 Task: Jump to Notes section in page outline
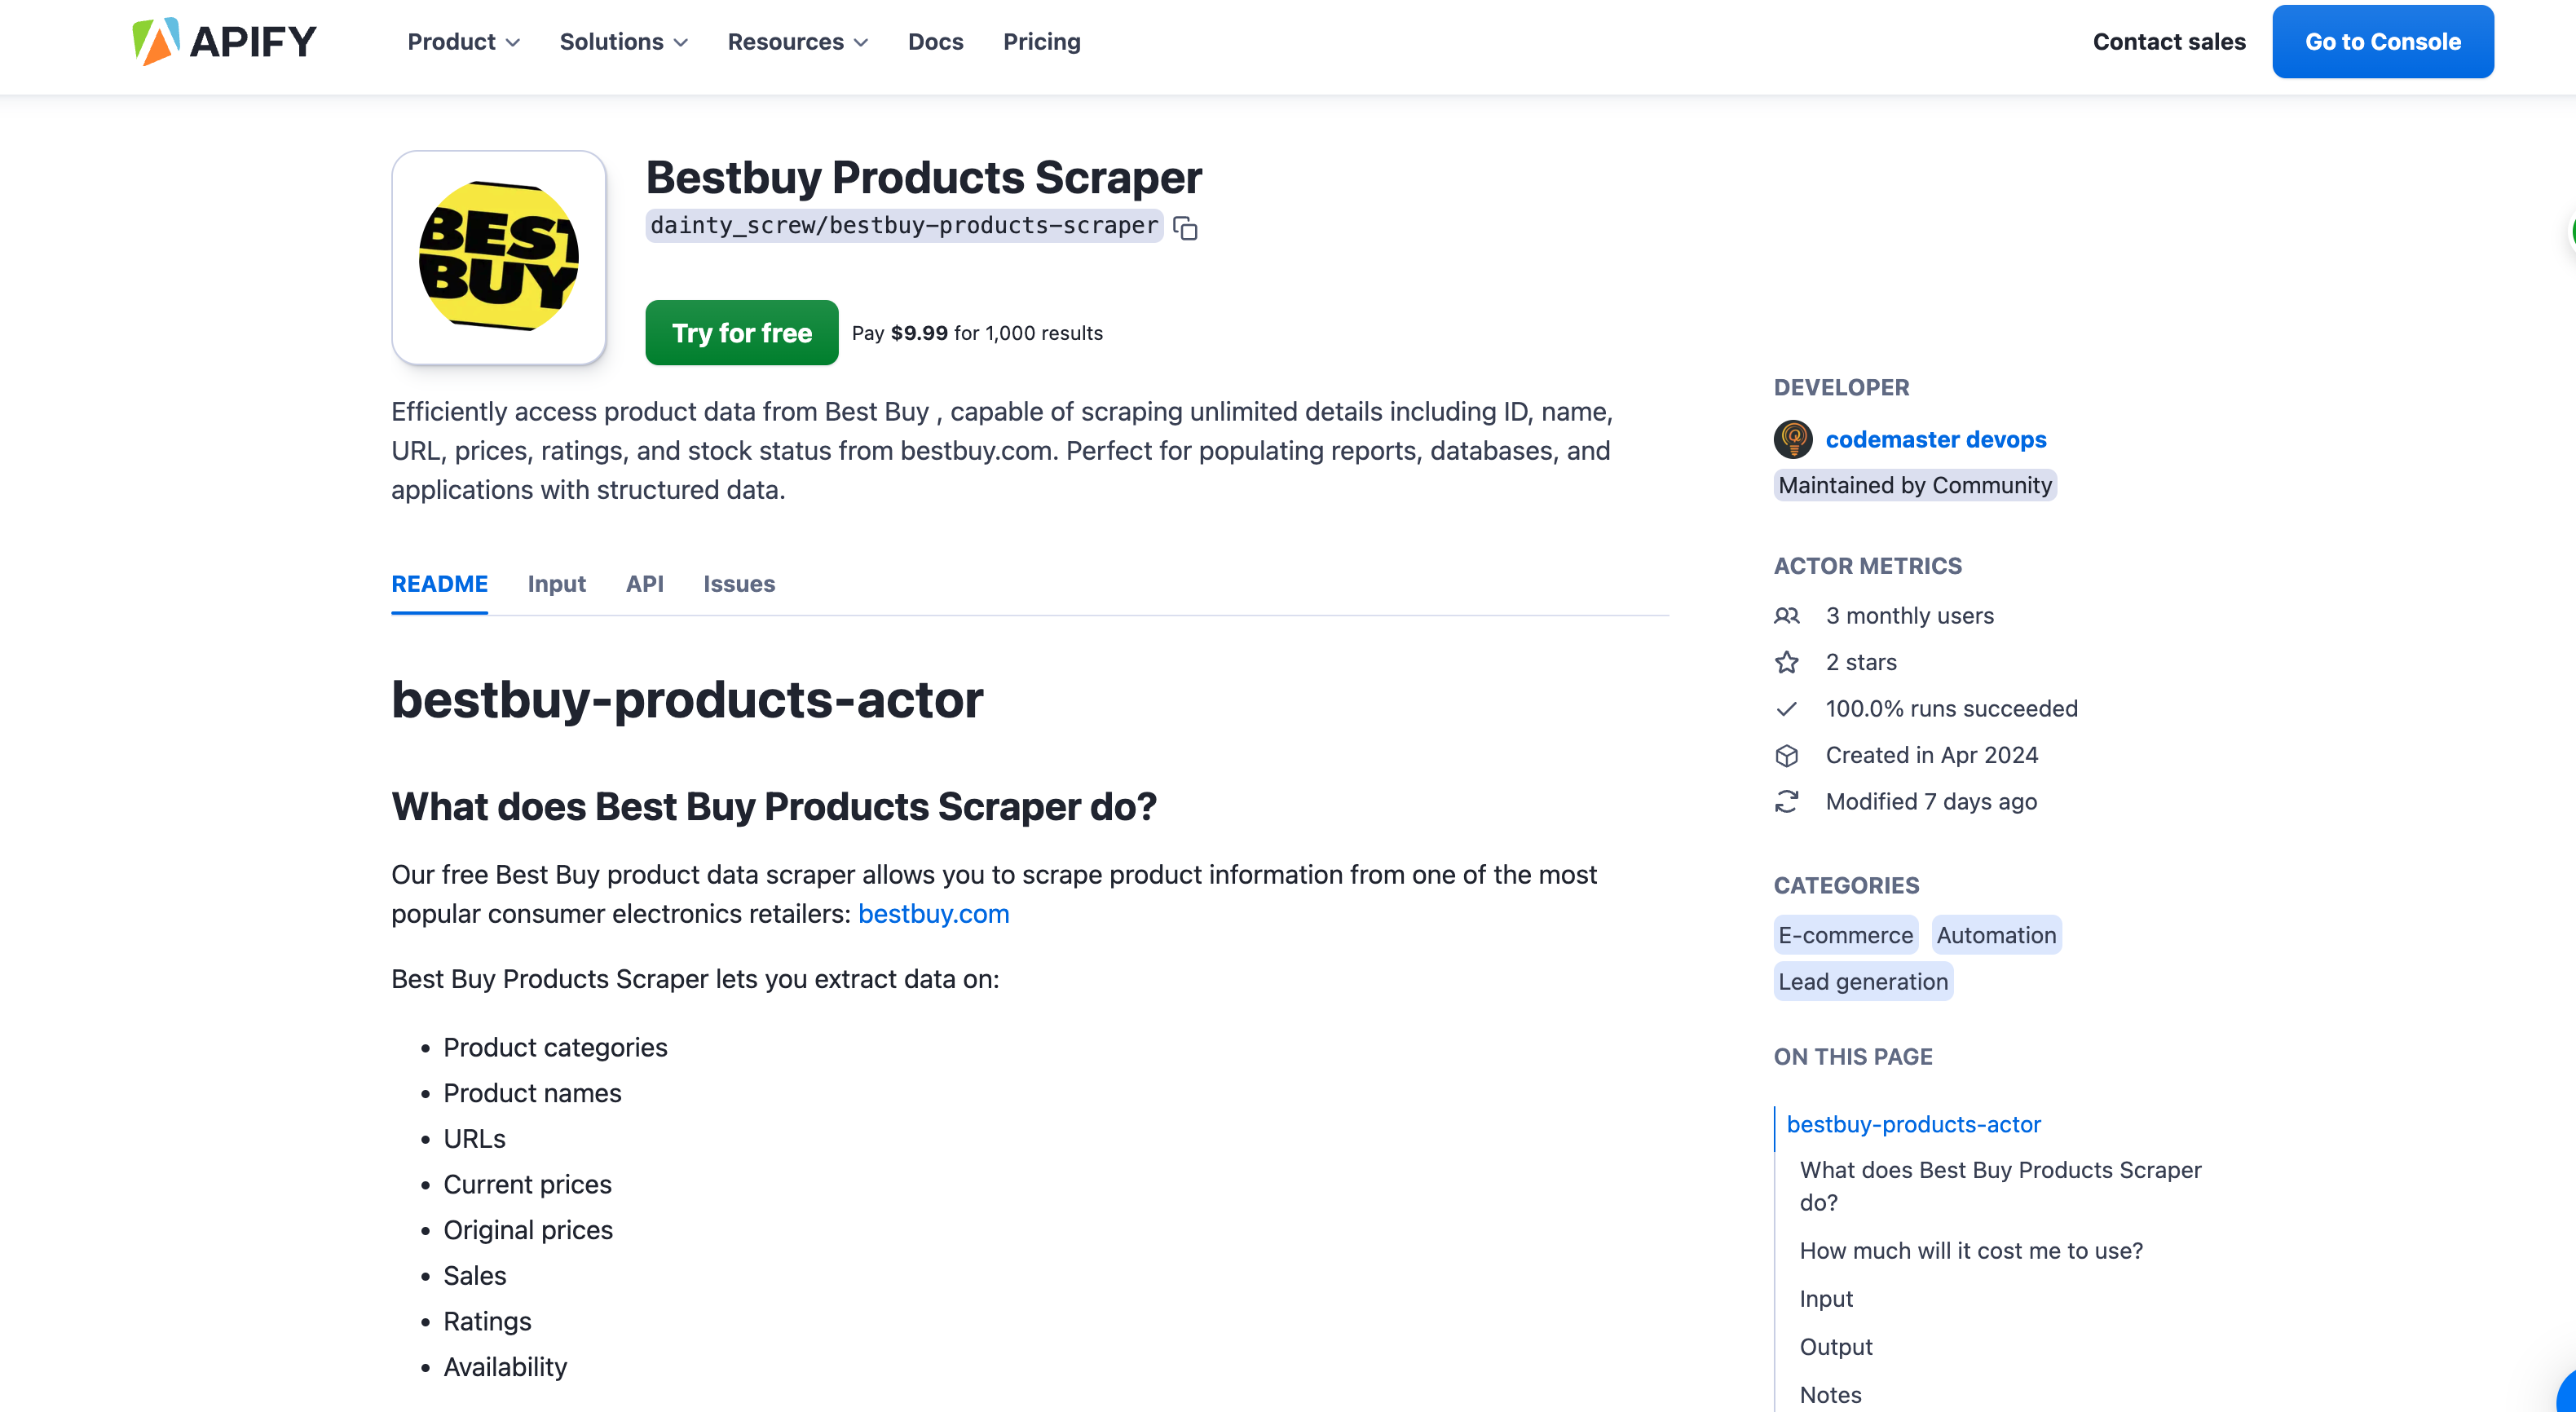(1830, 1395)
